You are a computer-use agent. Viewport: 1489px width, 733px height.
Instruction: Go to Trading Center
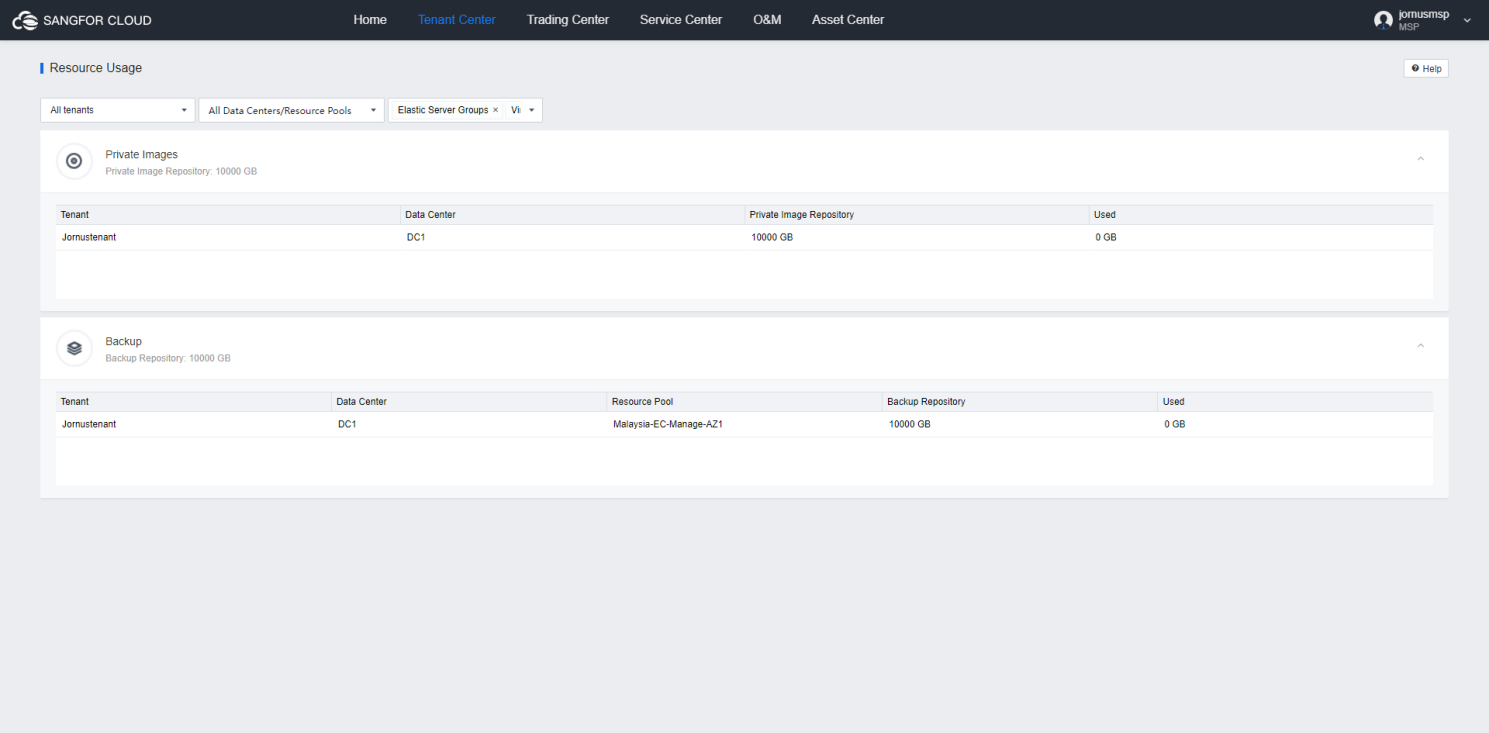pyautogui.click(x=568, y=20)
